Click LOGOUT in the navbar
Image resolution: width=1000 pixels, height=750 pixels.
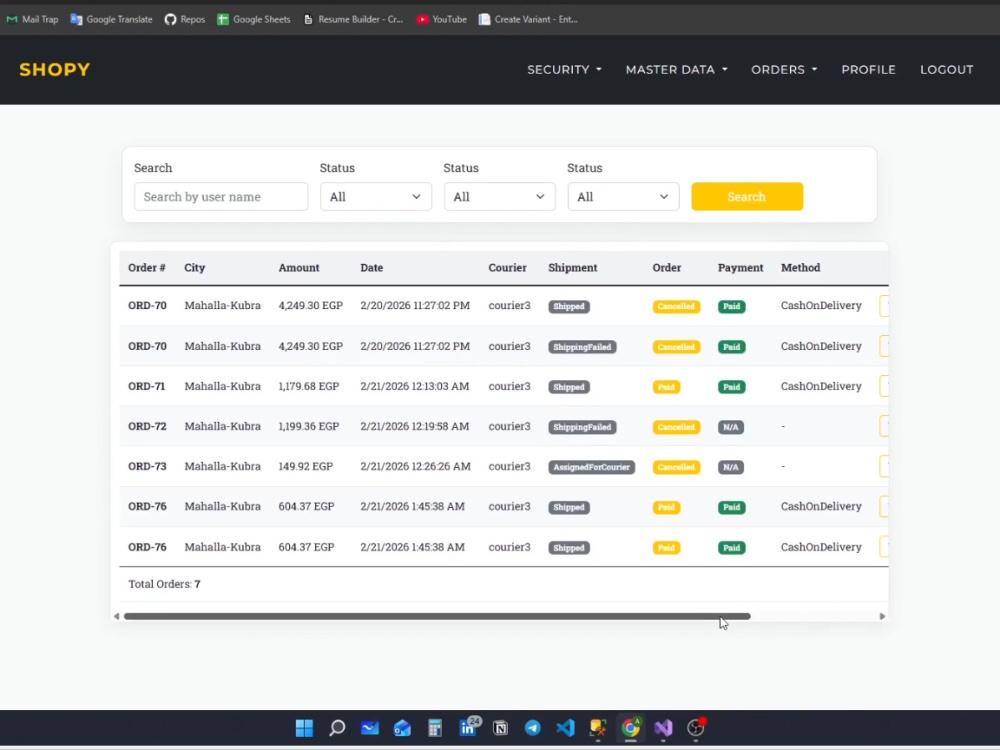(946, 70)
